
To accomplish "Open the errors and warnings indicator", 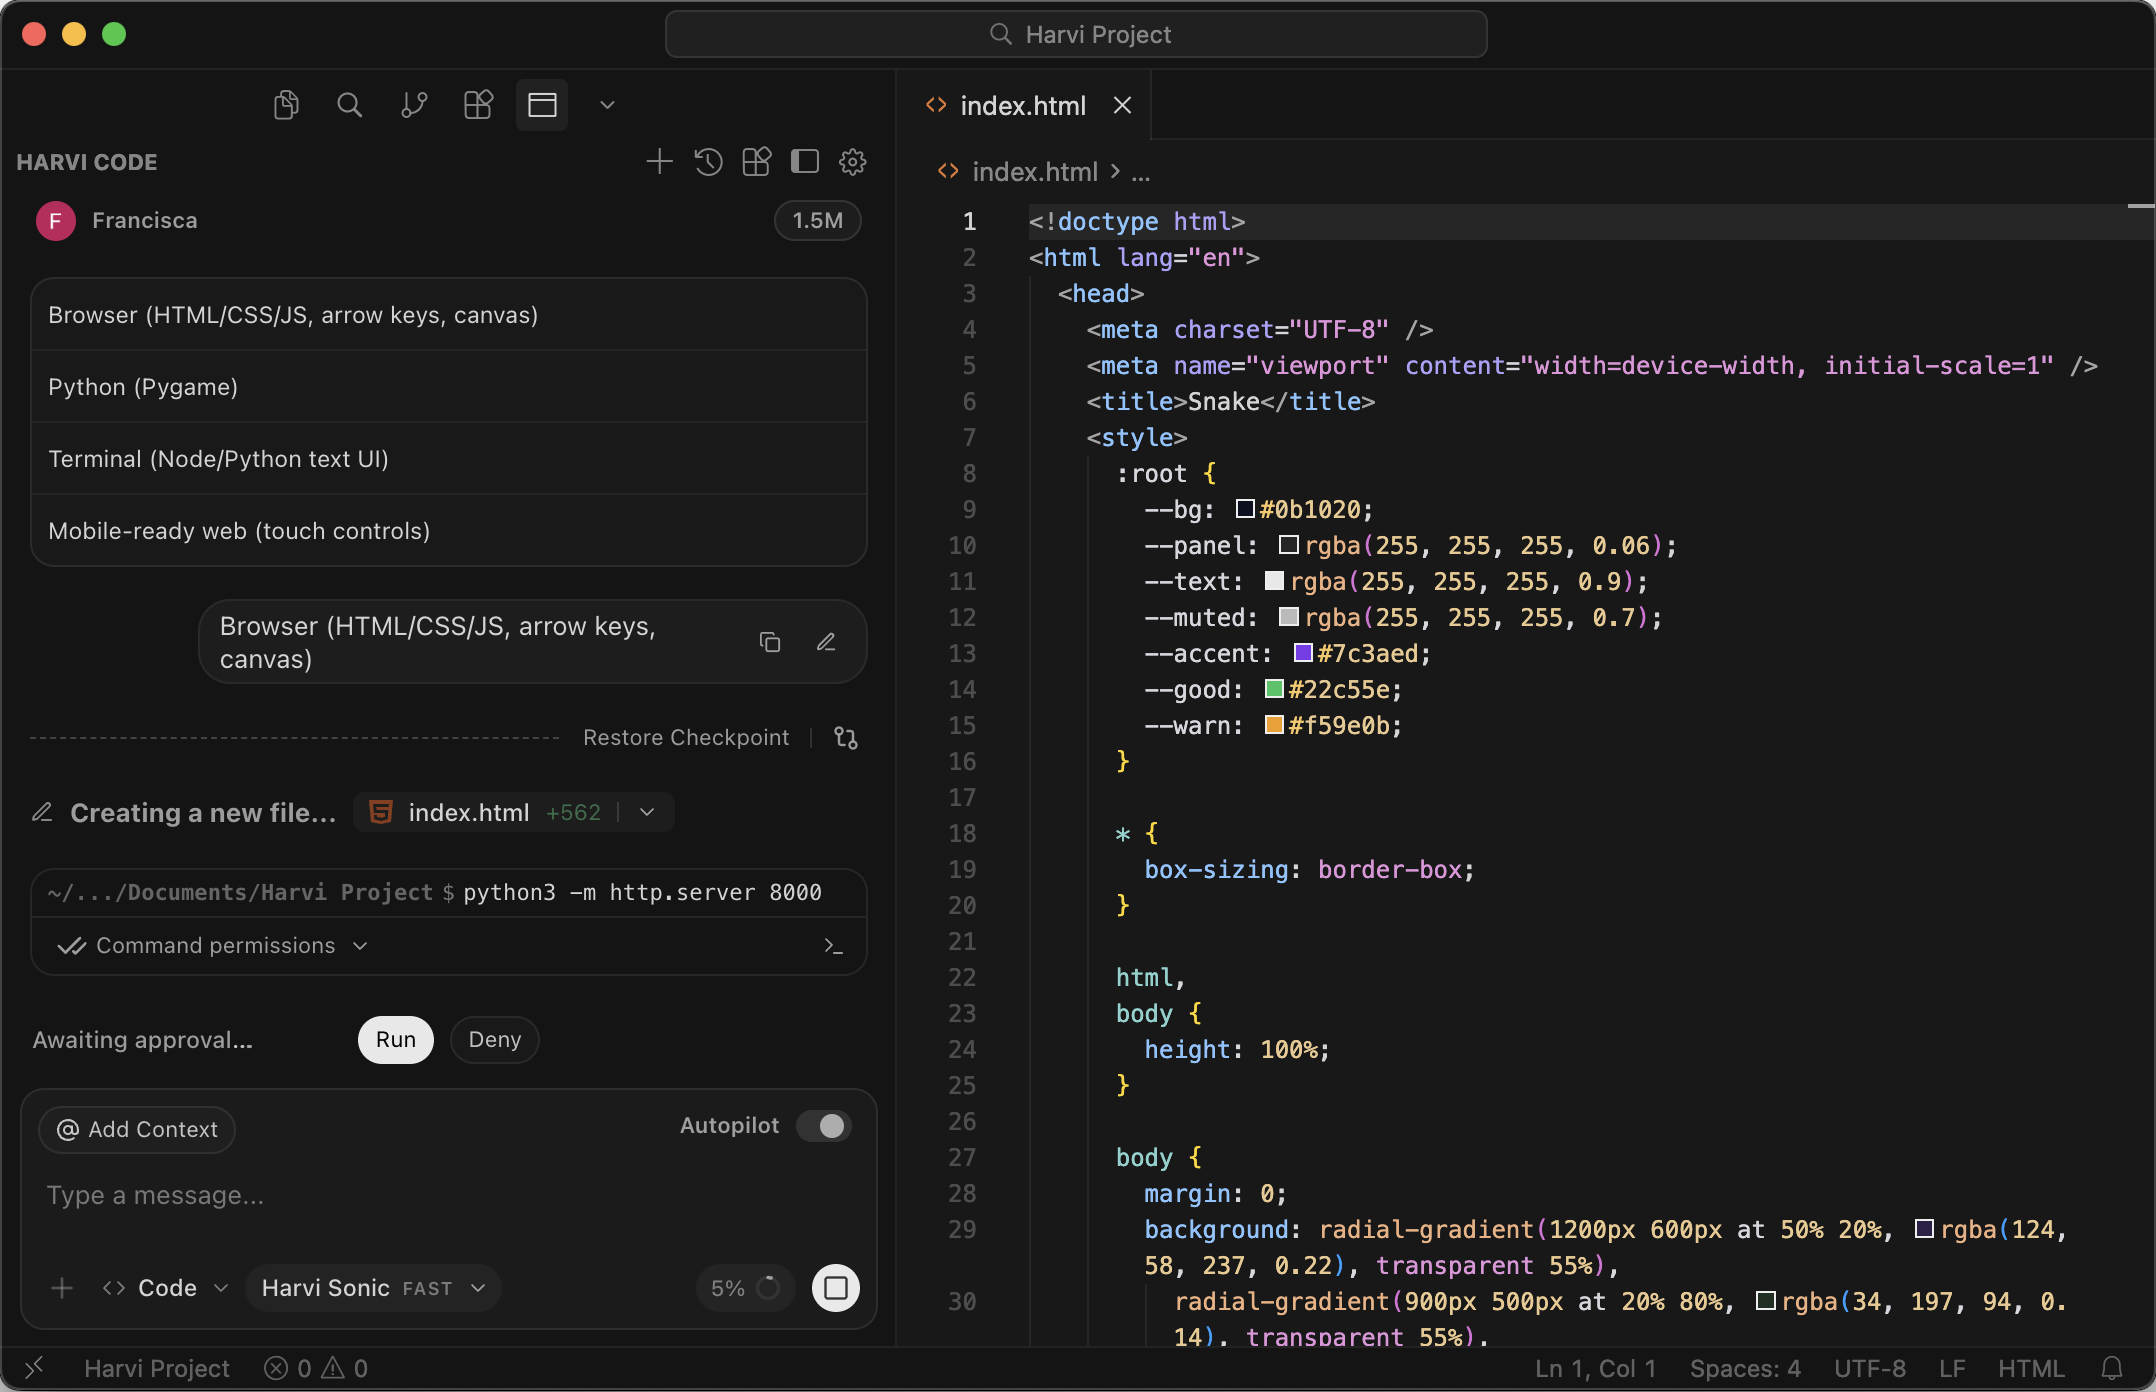I will 316,1368.
